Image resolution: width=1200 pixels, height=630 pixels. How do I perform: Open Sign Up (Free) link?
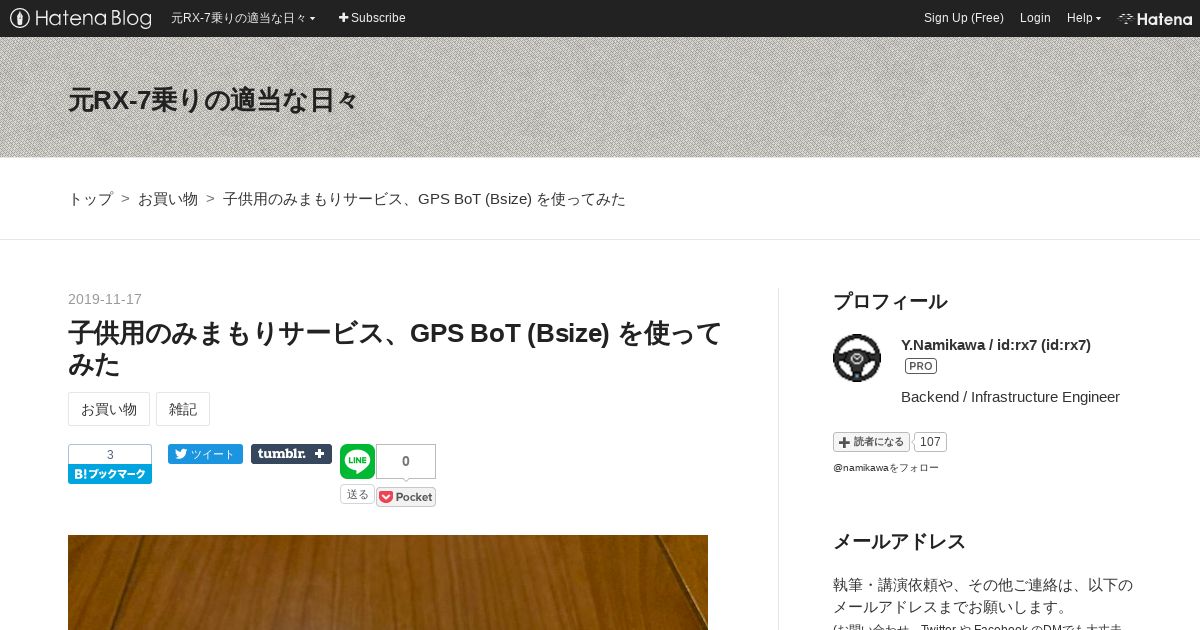(964, 18)
